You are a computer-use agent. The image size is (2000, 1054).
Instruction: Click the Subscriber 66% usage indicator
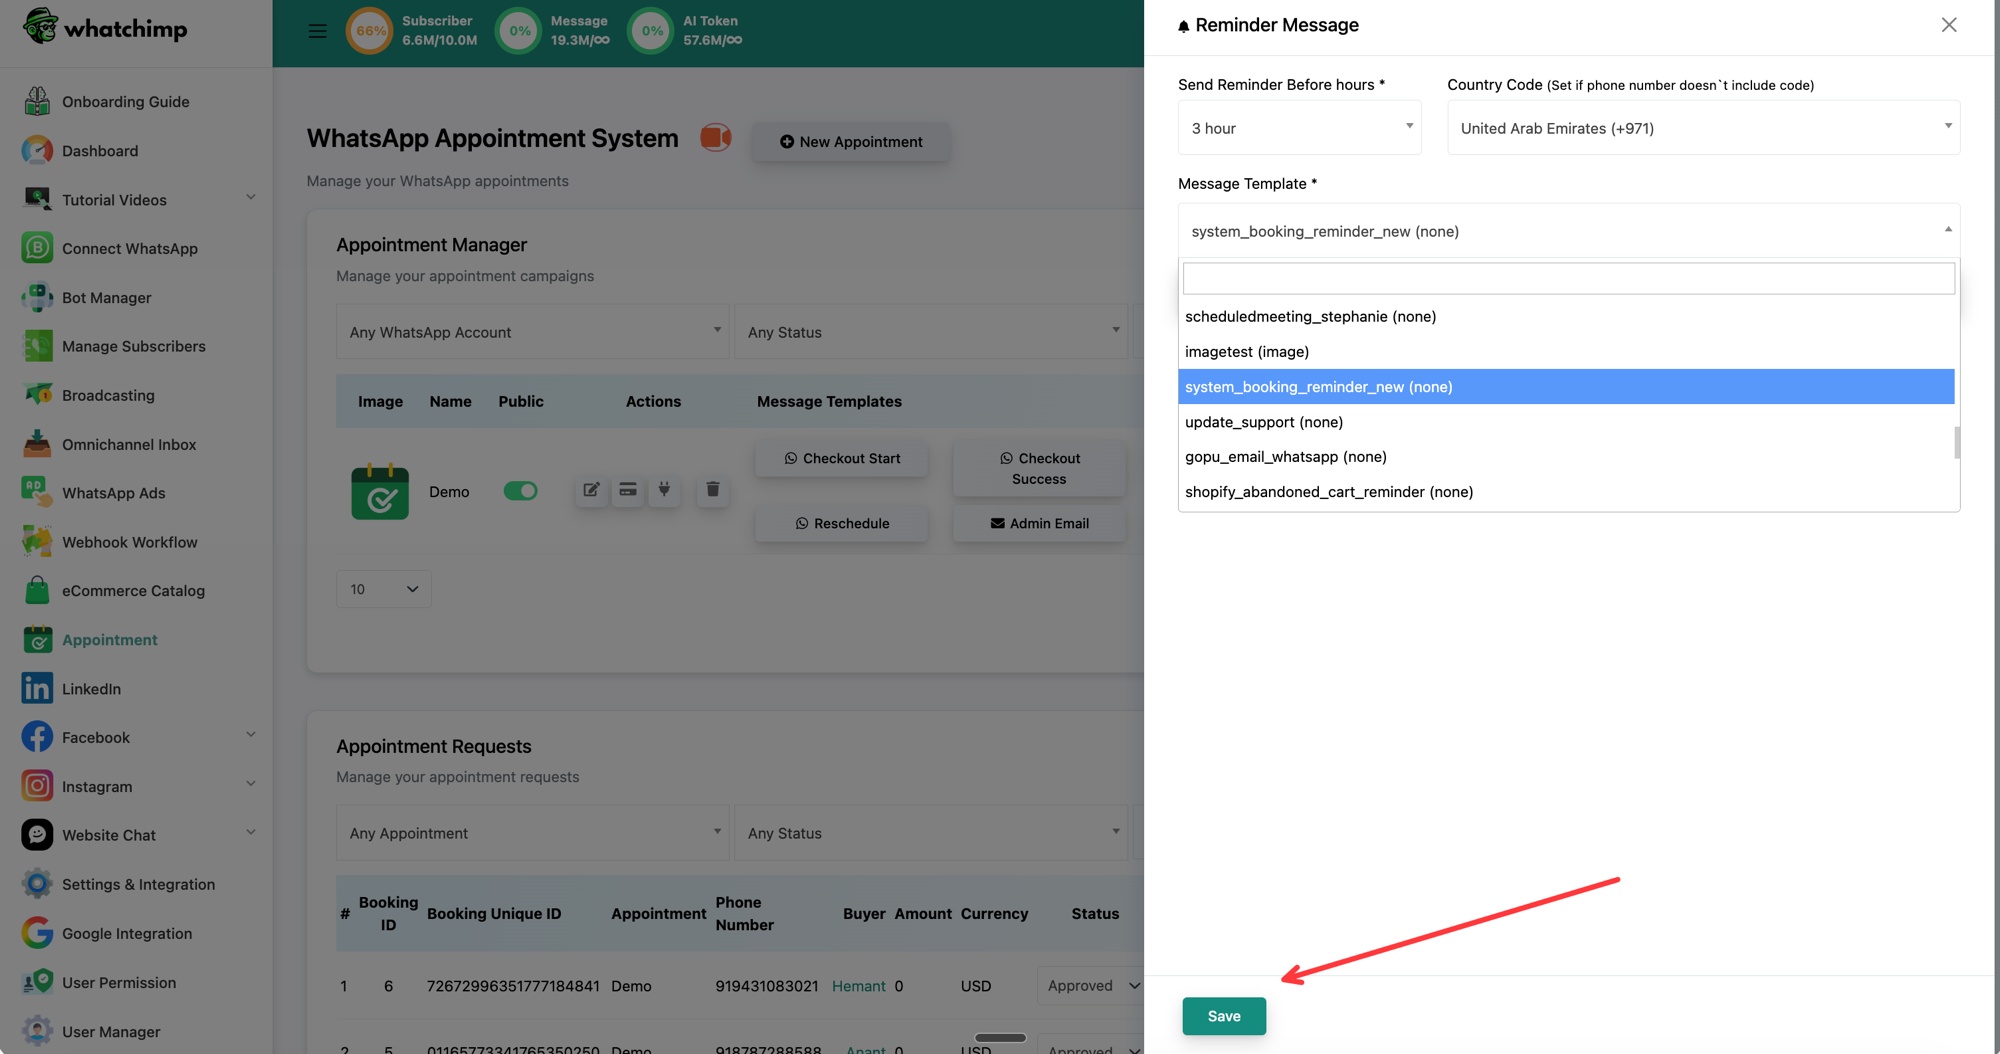[x=369, y=31]
